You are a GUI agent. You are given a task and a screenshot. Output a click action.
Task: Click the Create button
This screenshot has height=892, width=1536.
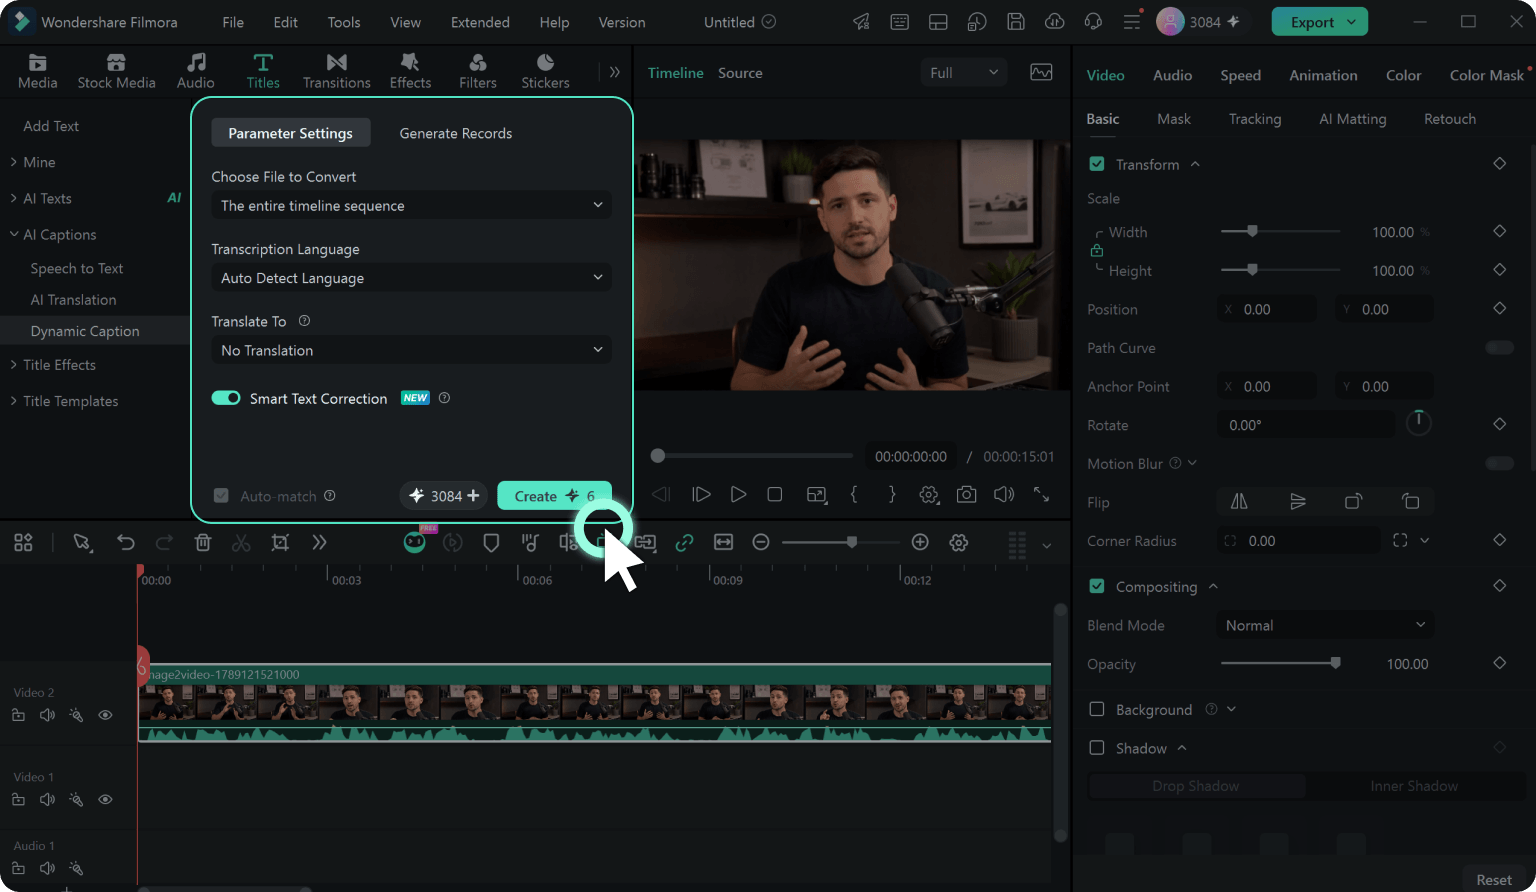(554, 496)
